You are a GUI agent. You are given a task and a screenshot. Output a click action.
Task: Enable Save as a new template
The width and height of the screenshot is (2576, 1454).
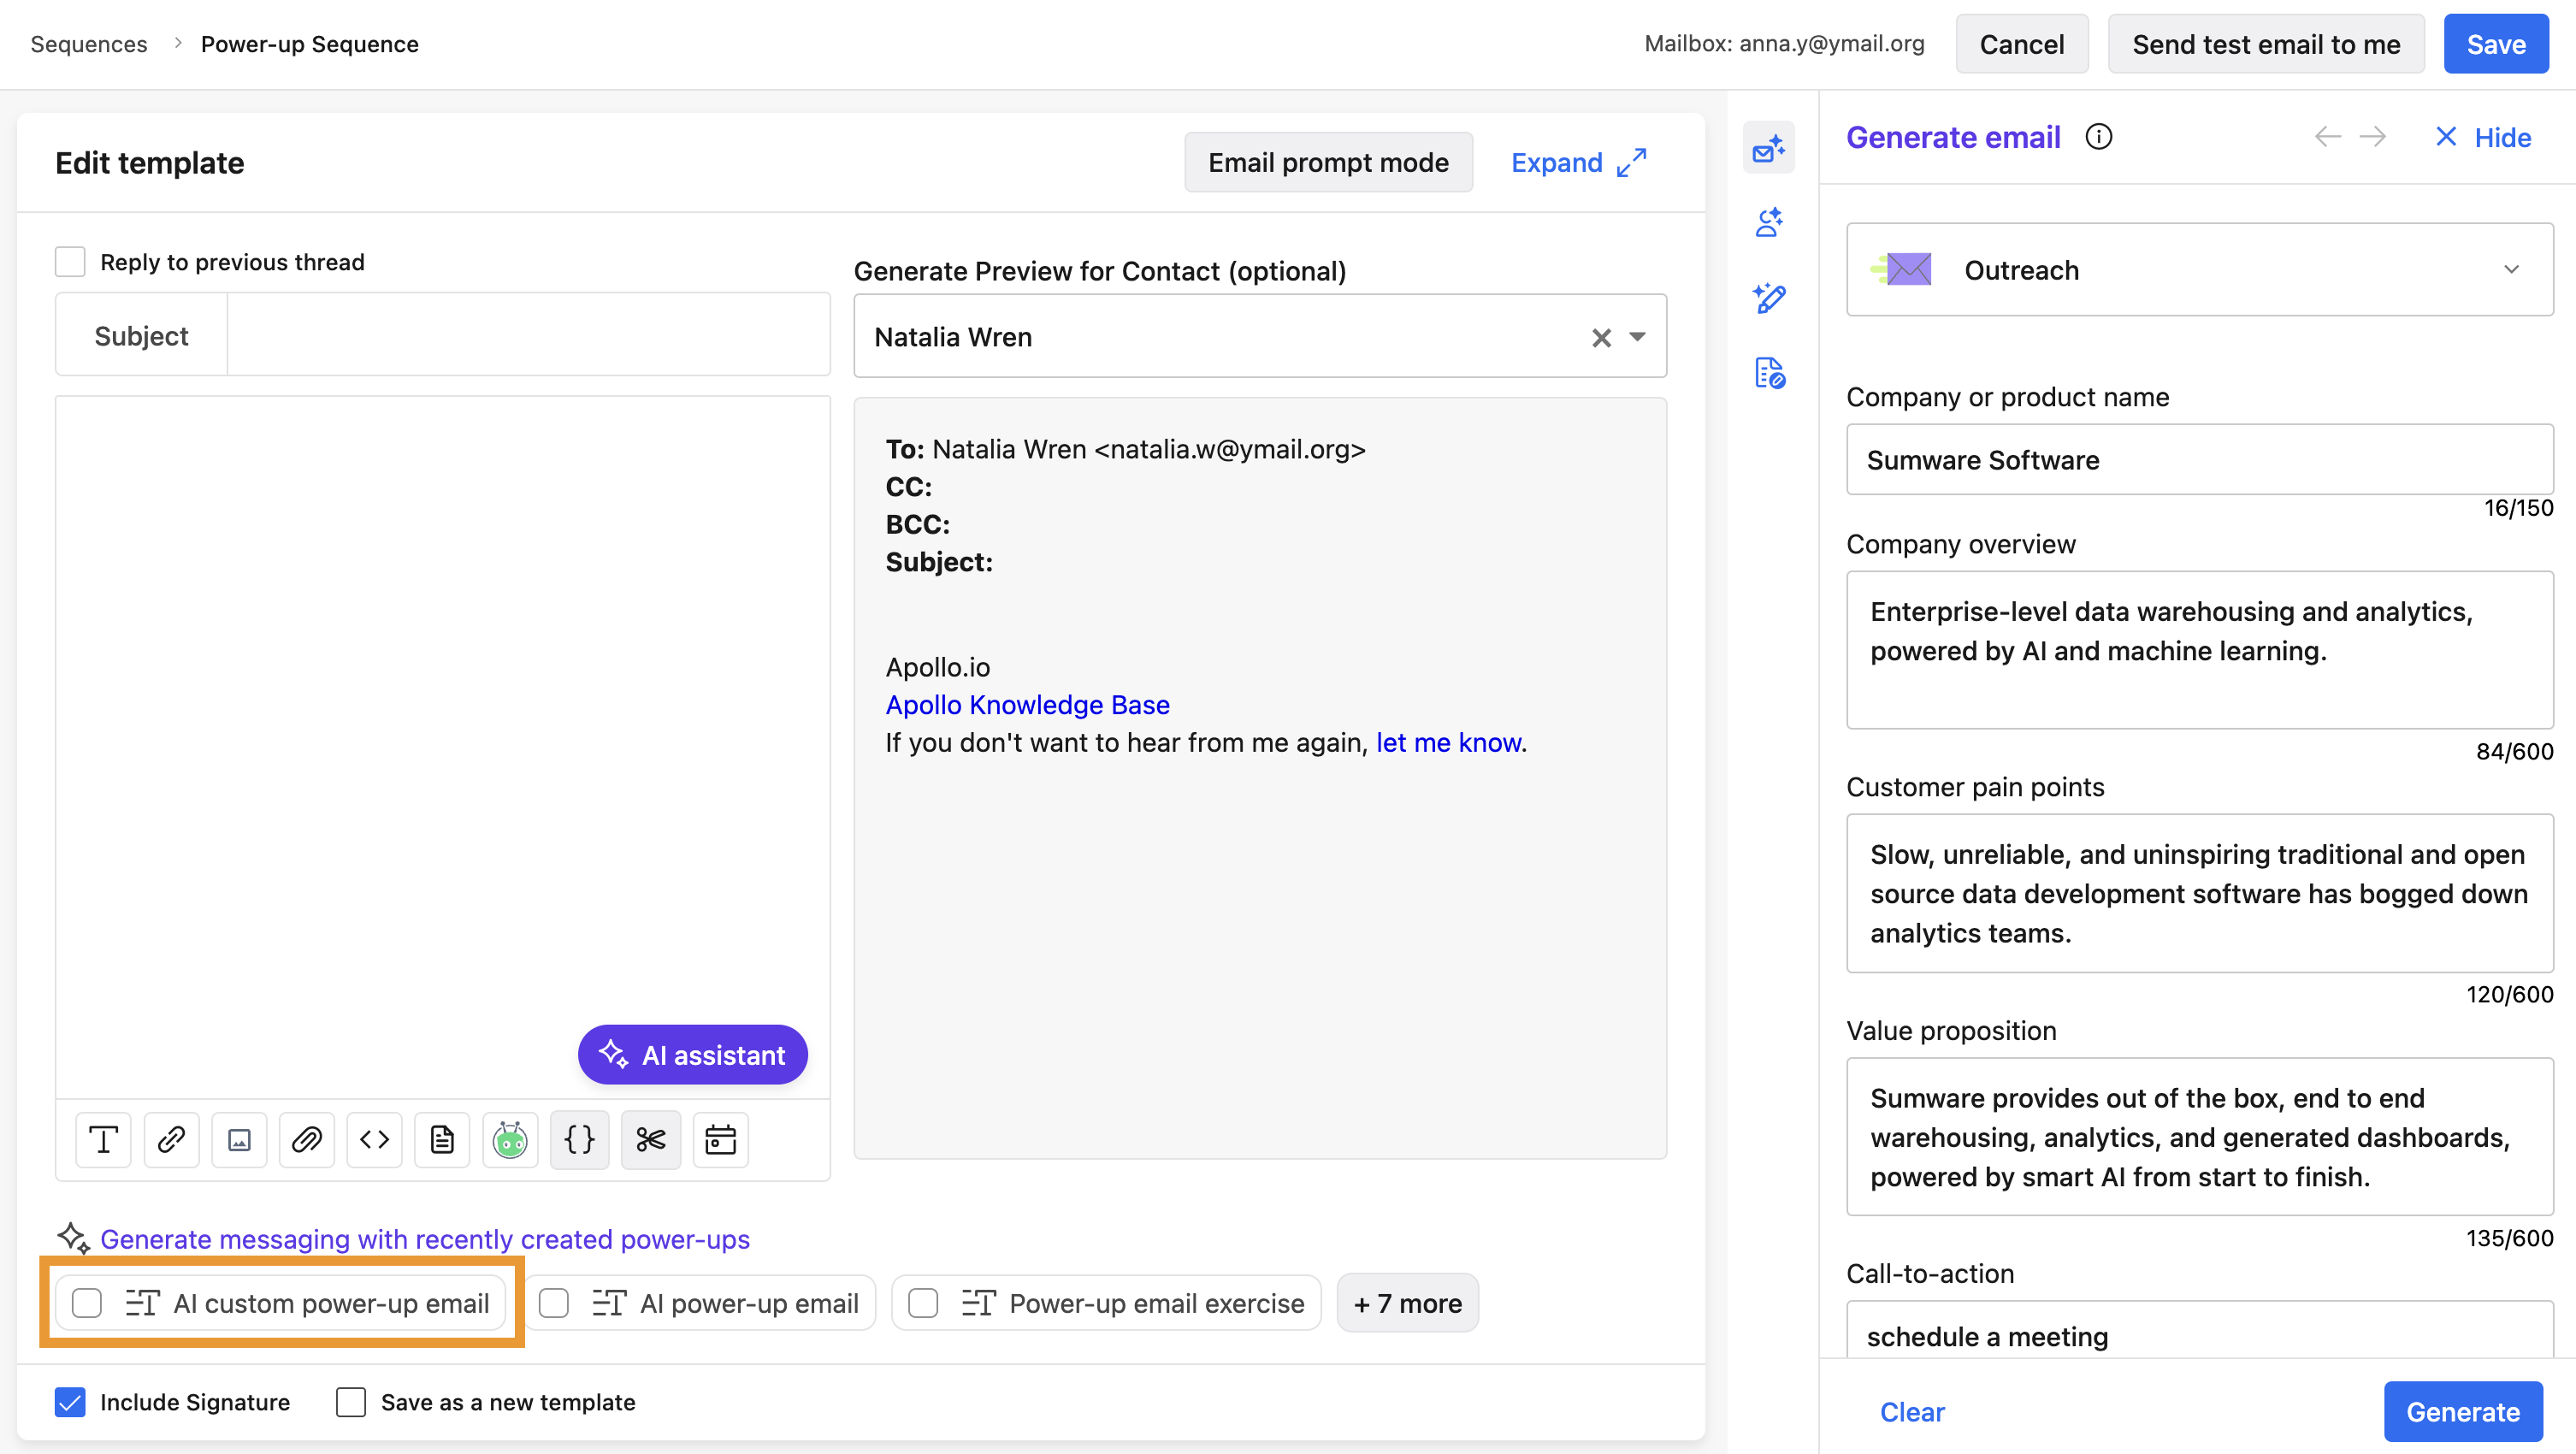pyautogui.click(x=351, y=1402)
